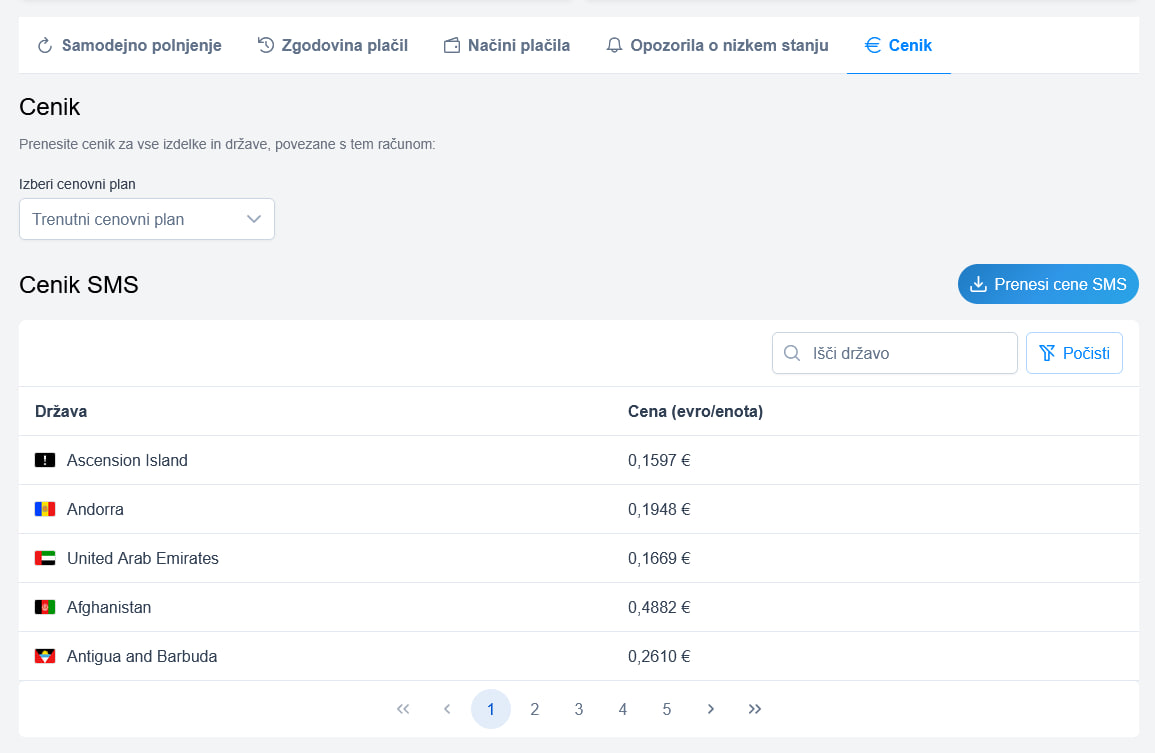Expand the Trenutni cenovni plan dropdown
Screen dimensions: 1155x753
coord(147,219)
